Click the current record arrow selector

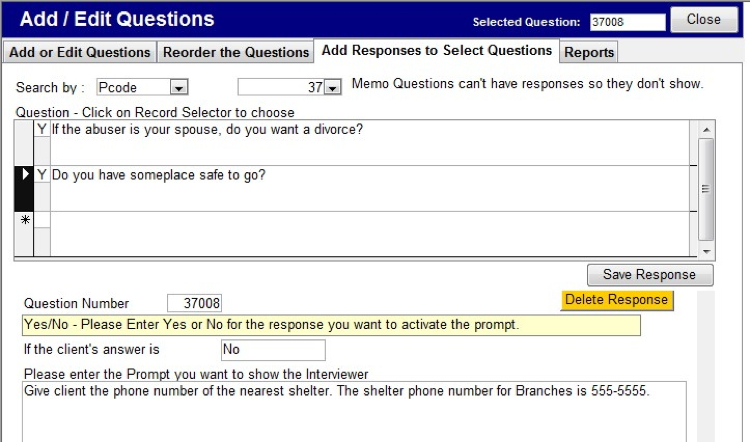tap(23, 187)
